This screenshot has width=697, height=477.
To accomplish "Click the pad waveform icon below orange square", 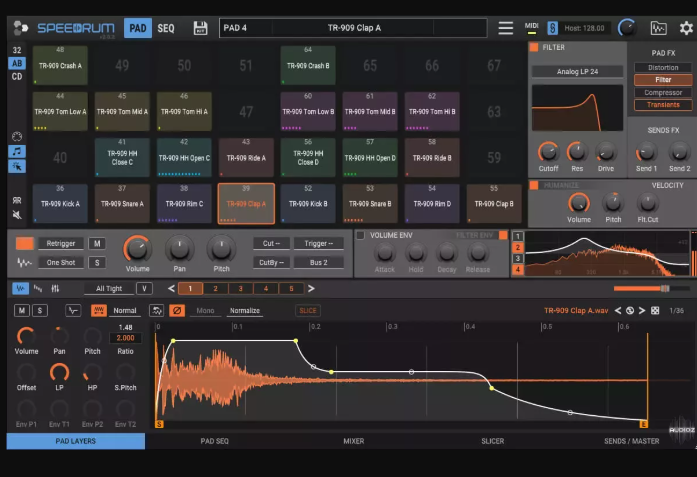I will 24,262.
